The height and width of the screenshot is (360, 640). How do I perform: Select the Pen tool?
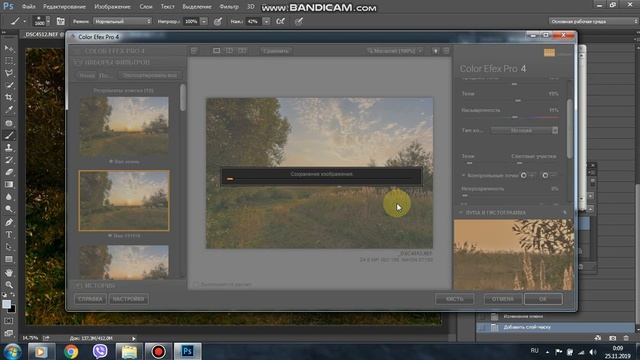(9, 222)
